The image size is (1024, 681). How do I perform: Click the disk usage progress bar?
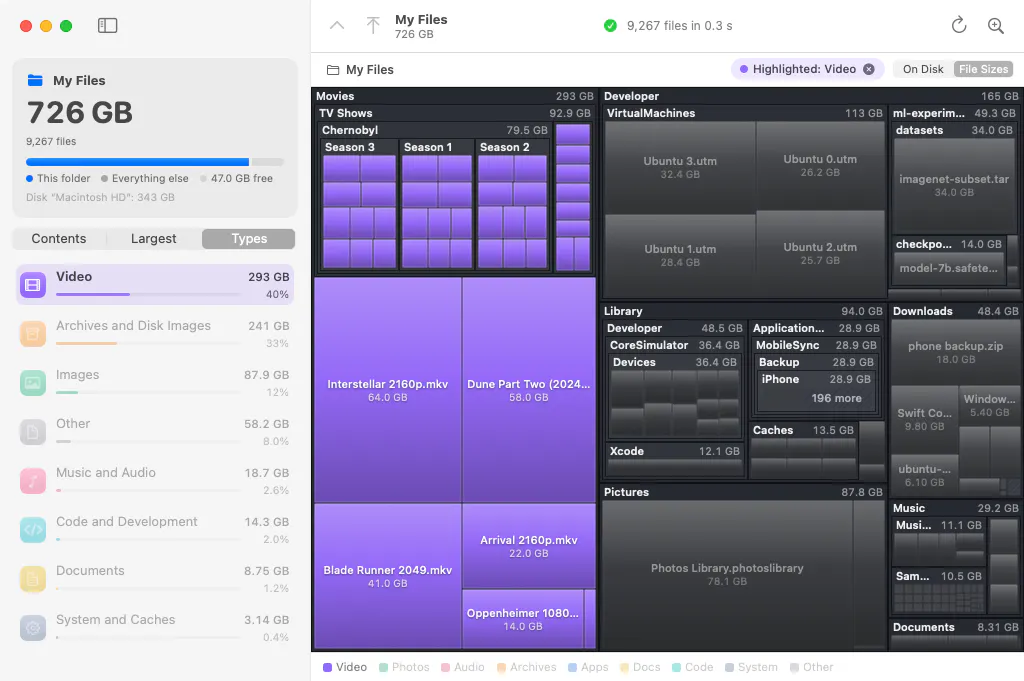[x=155, y=162]
